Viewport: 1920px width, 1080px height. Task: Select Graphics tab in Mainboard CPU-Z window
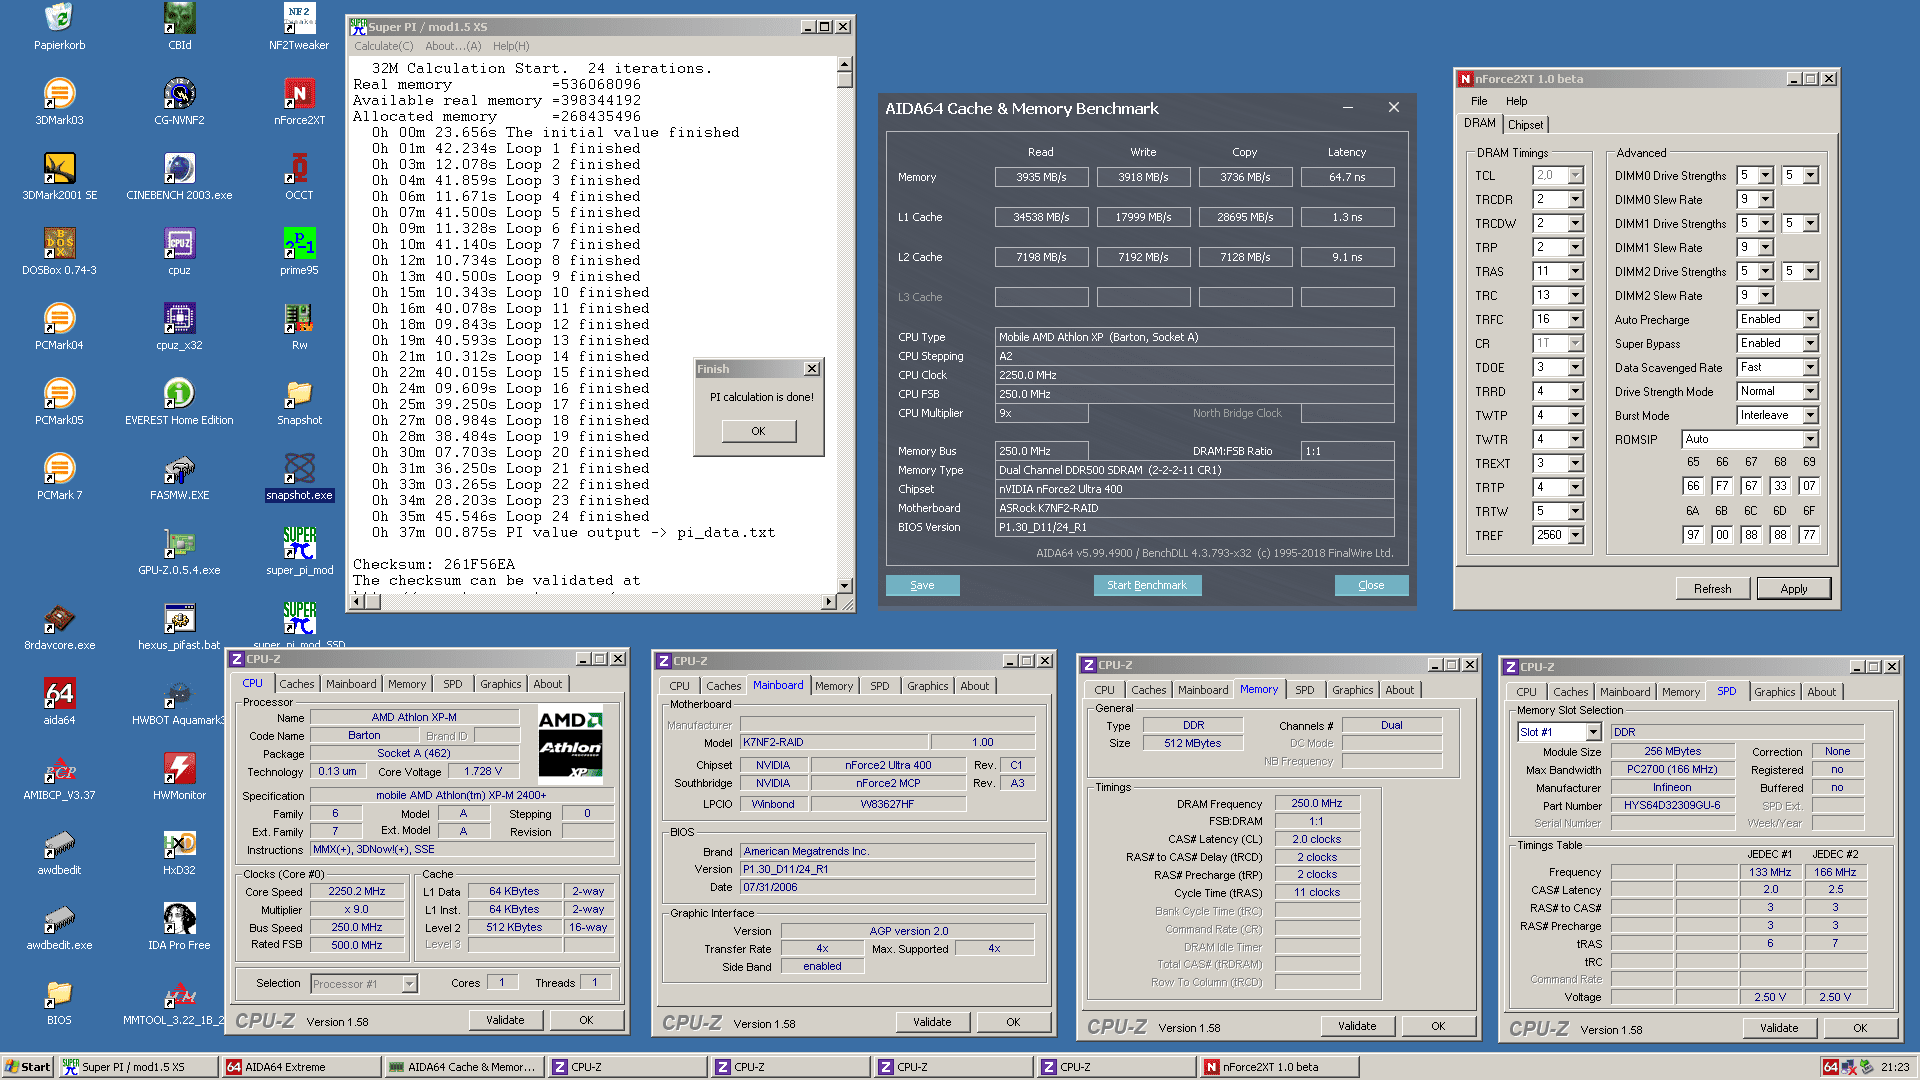[927, 686]
